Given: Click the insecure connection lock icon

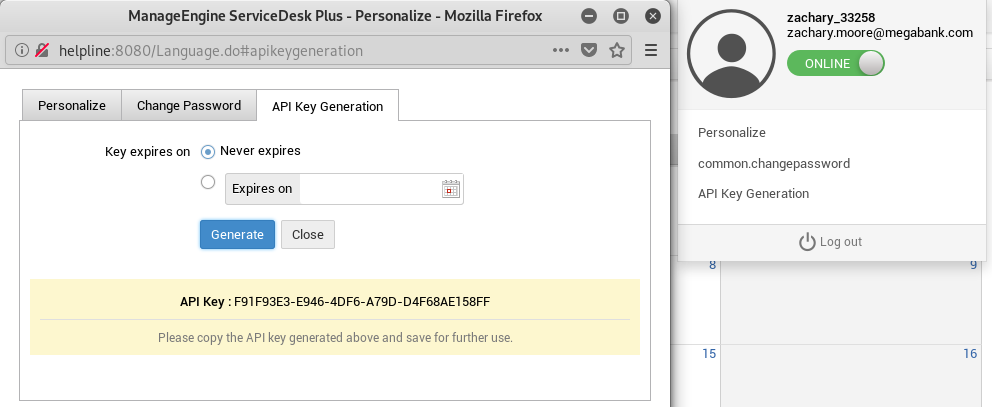Looking at the screenshot, I should point(42,50).
